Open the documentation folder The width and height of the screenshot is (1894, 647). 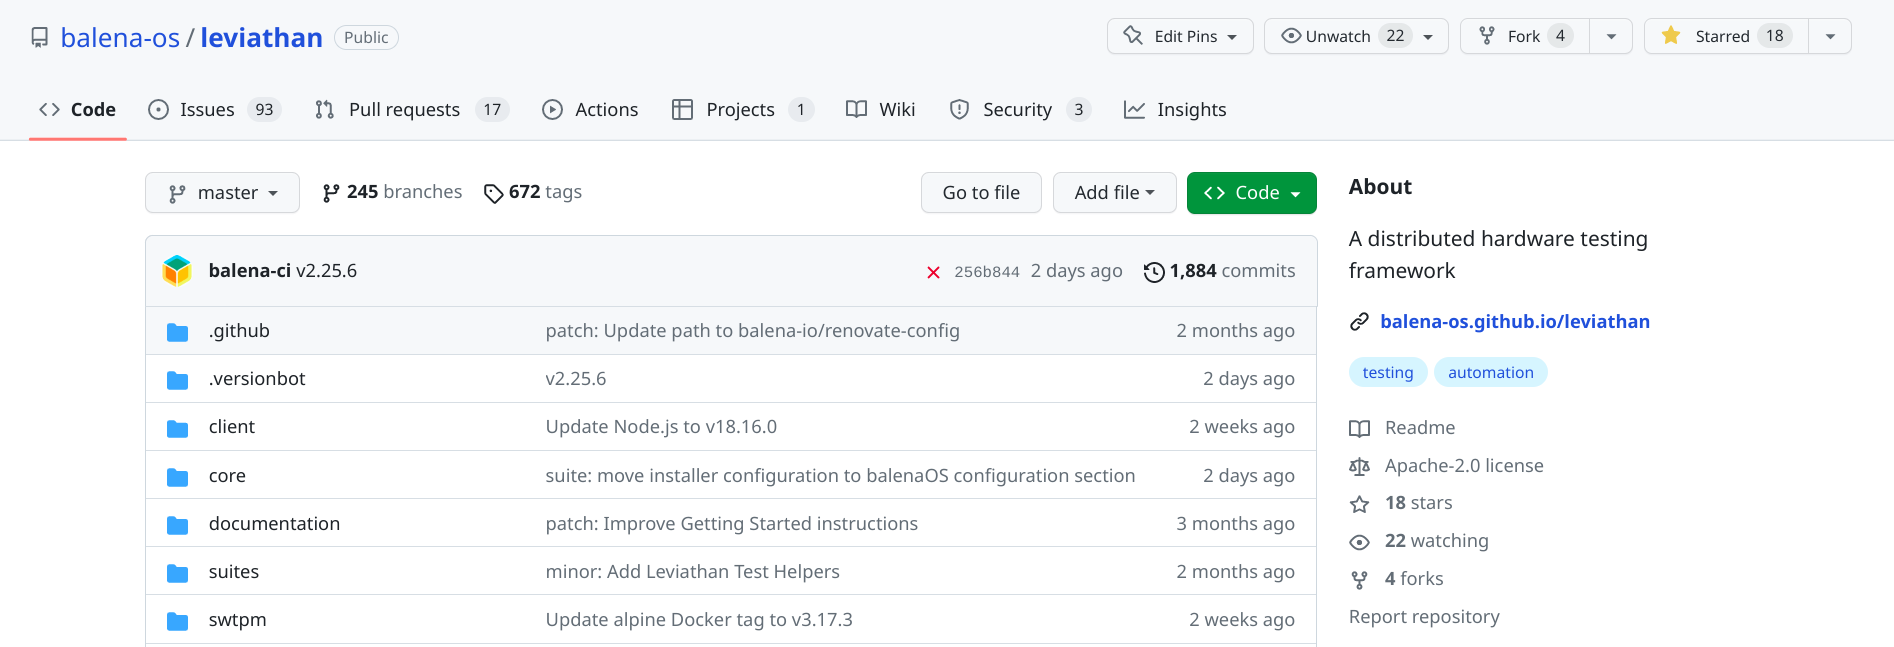tap(274, 524)
